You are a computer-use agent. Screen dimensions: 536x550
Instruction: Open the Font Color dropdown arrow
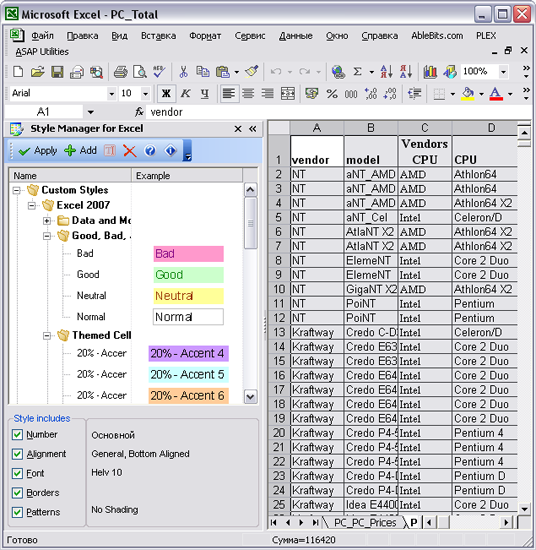(x=510, y=94)
